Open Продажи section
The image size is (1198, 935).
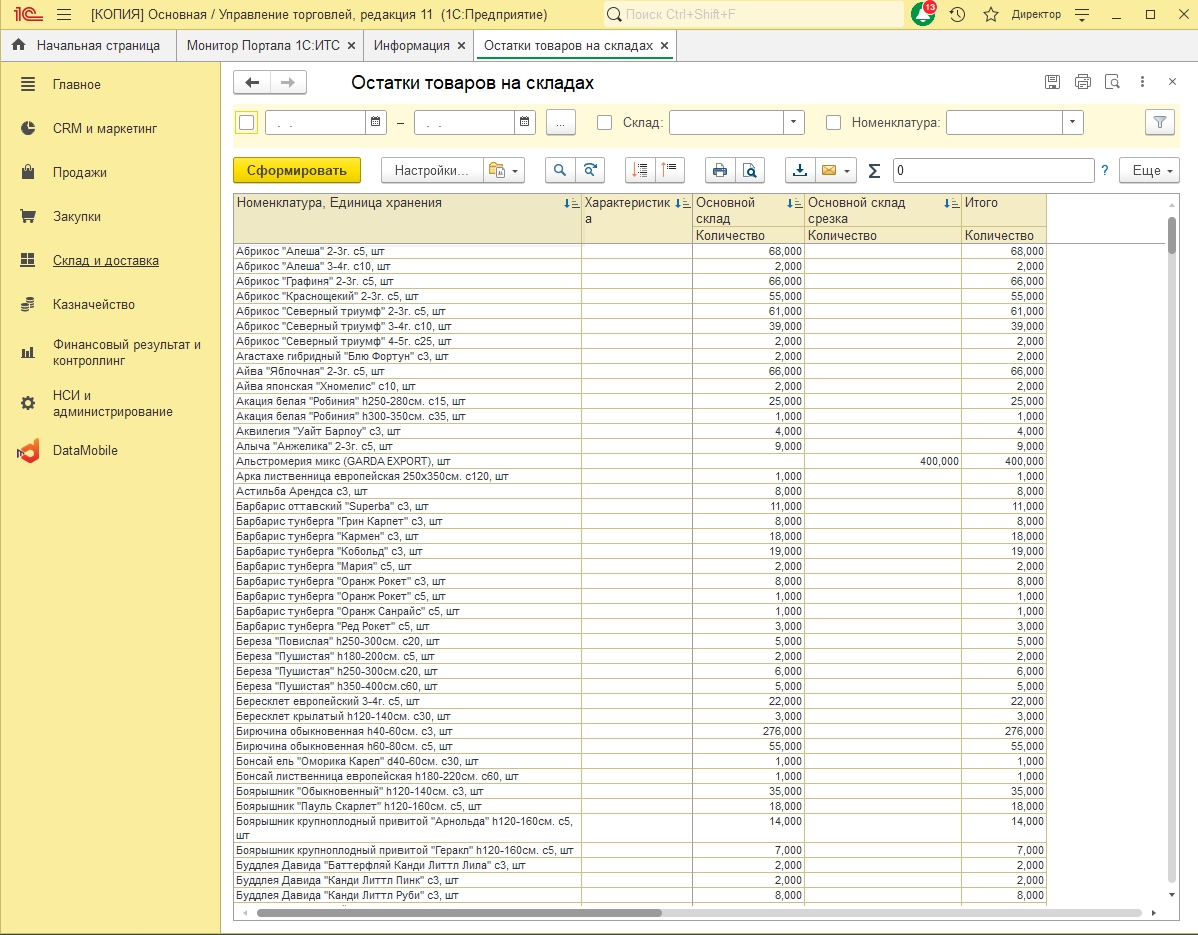79,173
